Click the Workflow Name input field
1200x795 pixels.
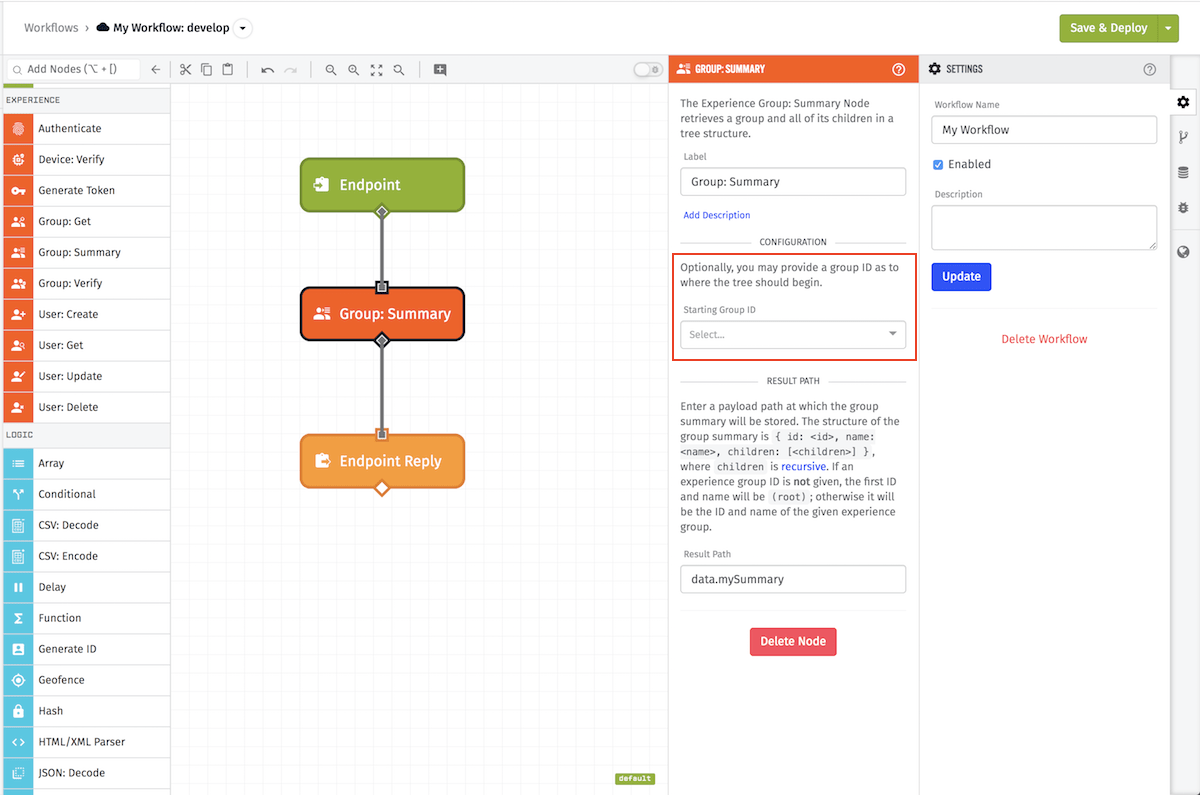1044,130
